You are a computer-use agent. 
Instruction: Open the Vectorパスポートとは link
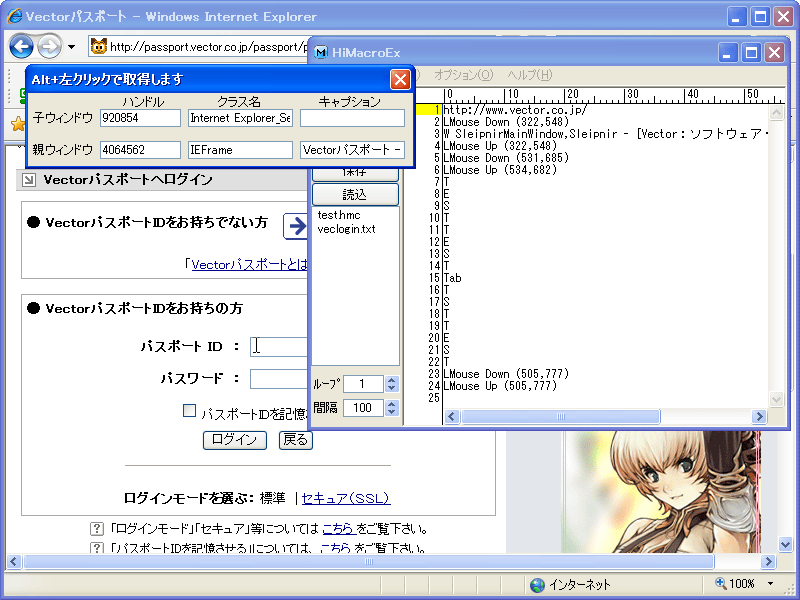coord(249,265)
